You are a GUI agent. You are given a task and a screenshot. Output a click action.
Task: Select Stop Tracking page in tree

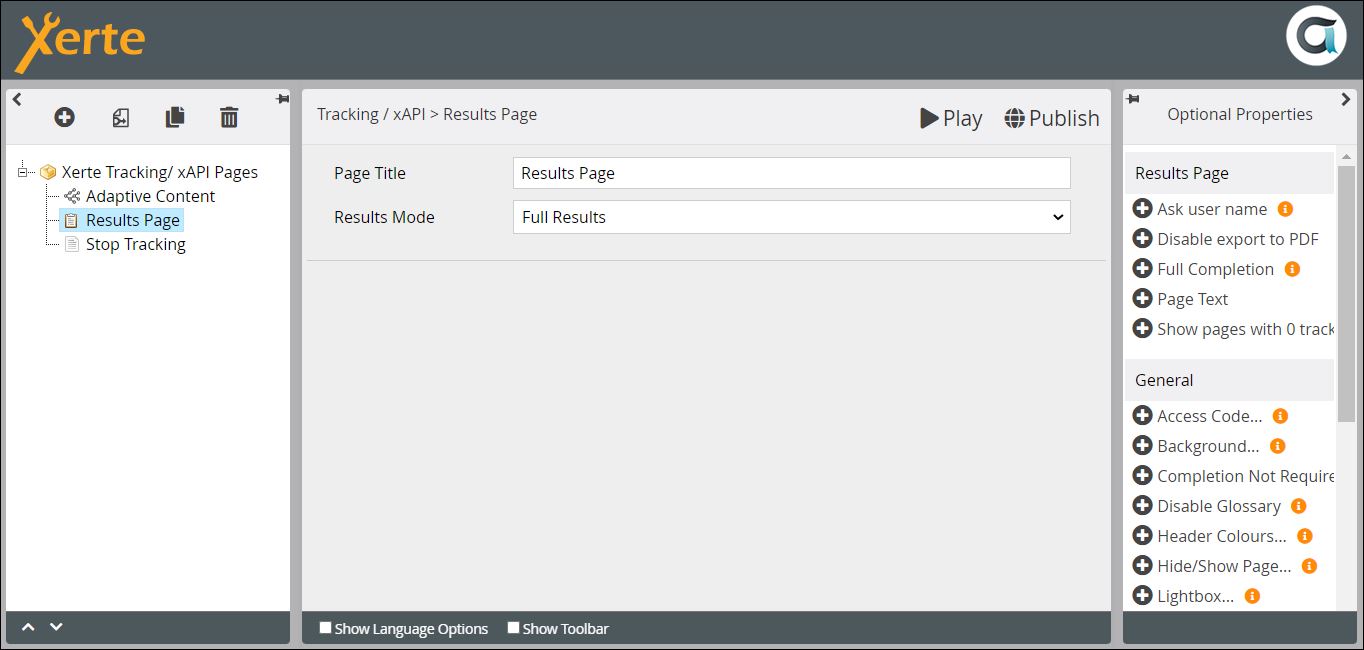(x=135, y=244)
